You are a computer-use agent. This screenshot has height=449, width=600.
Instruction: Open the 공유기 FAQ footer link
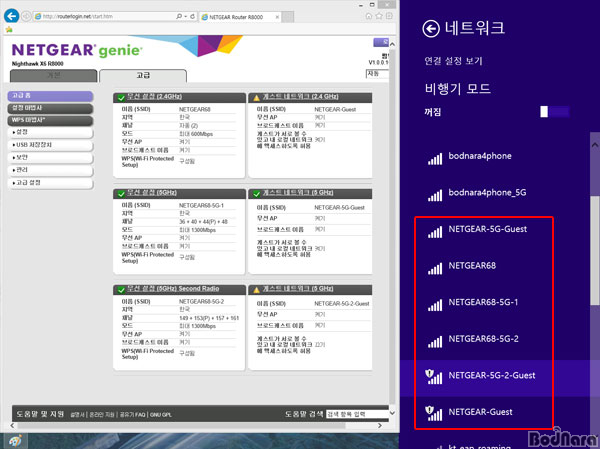point(132,415)
